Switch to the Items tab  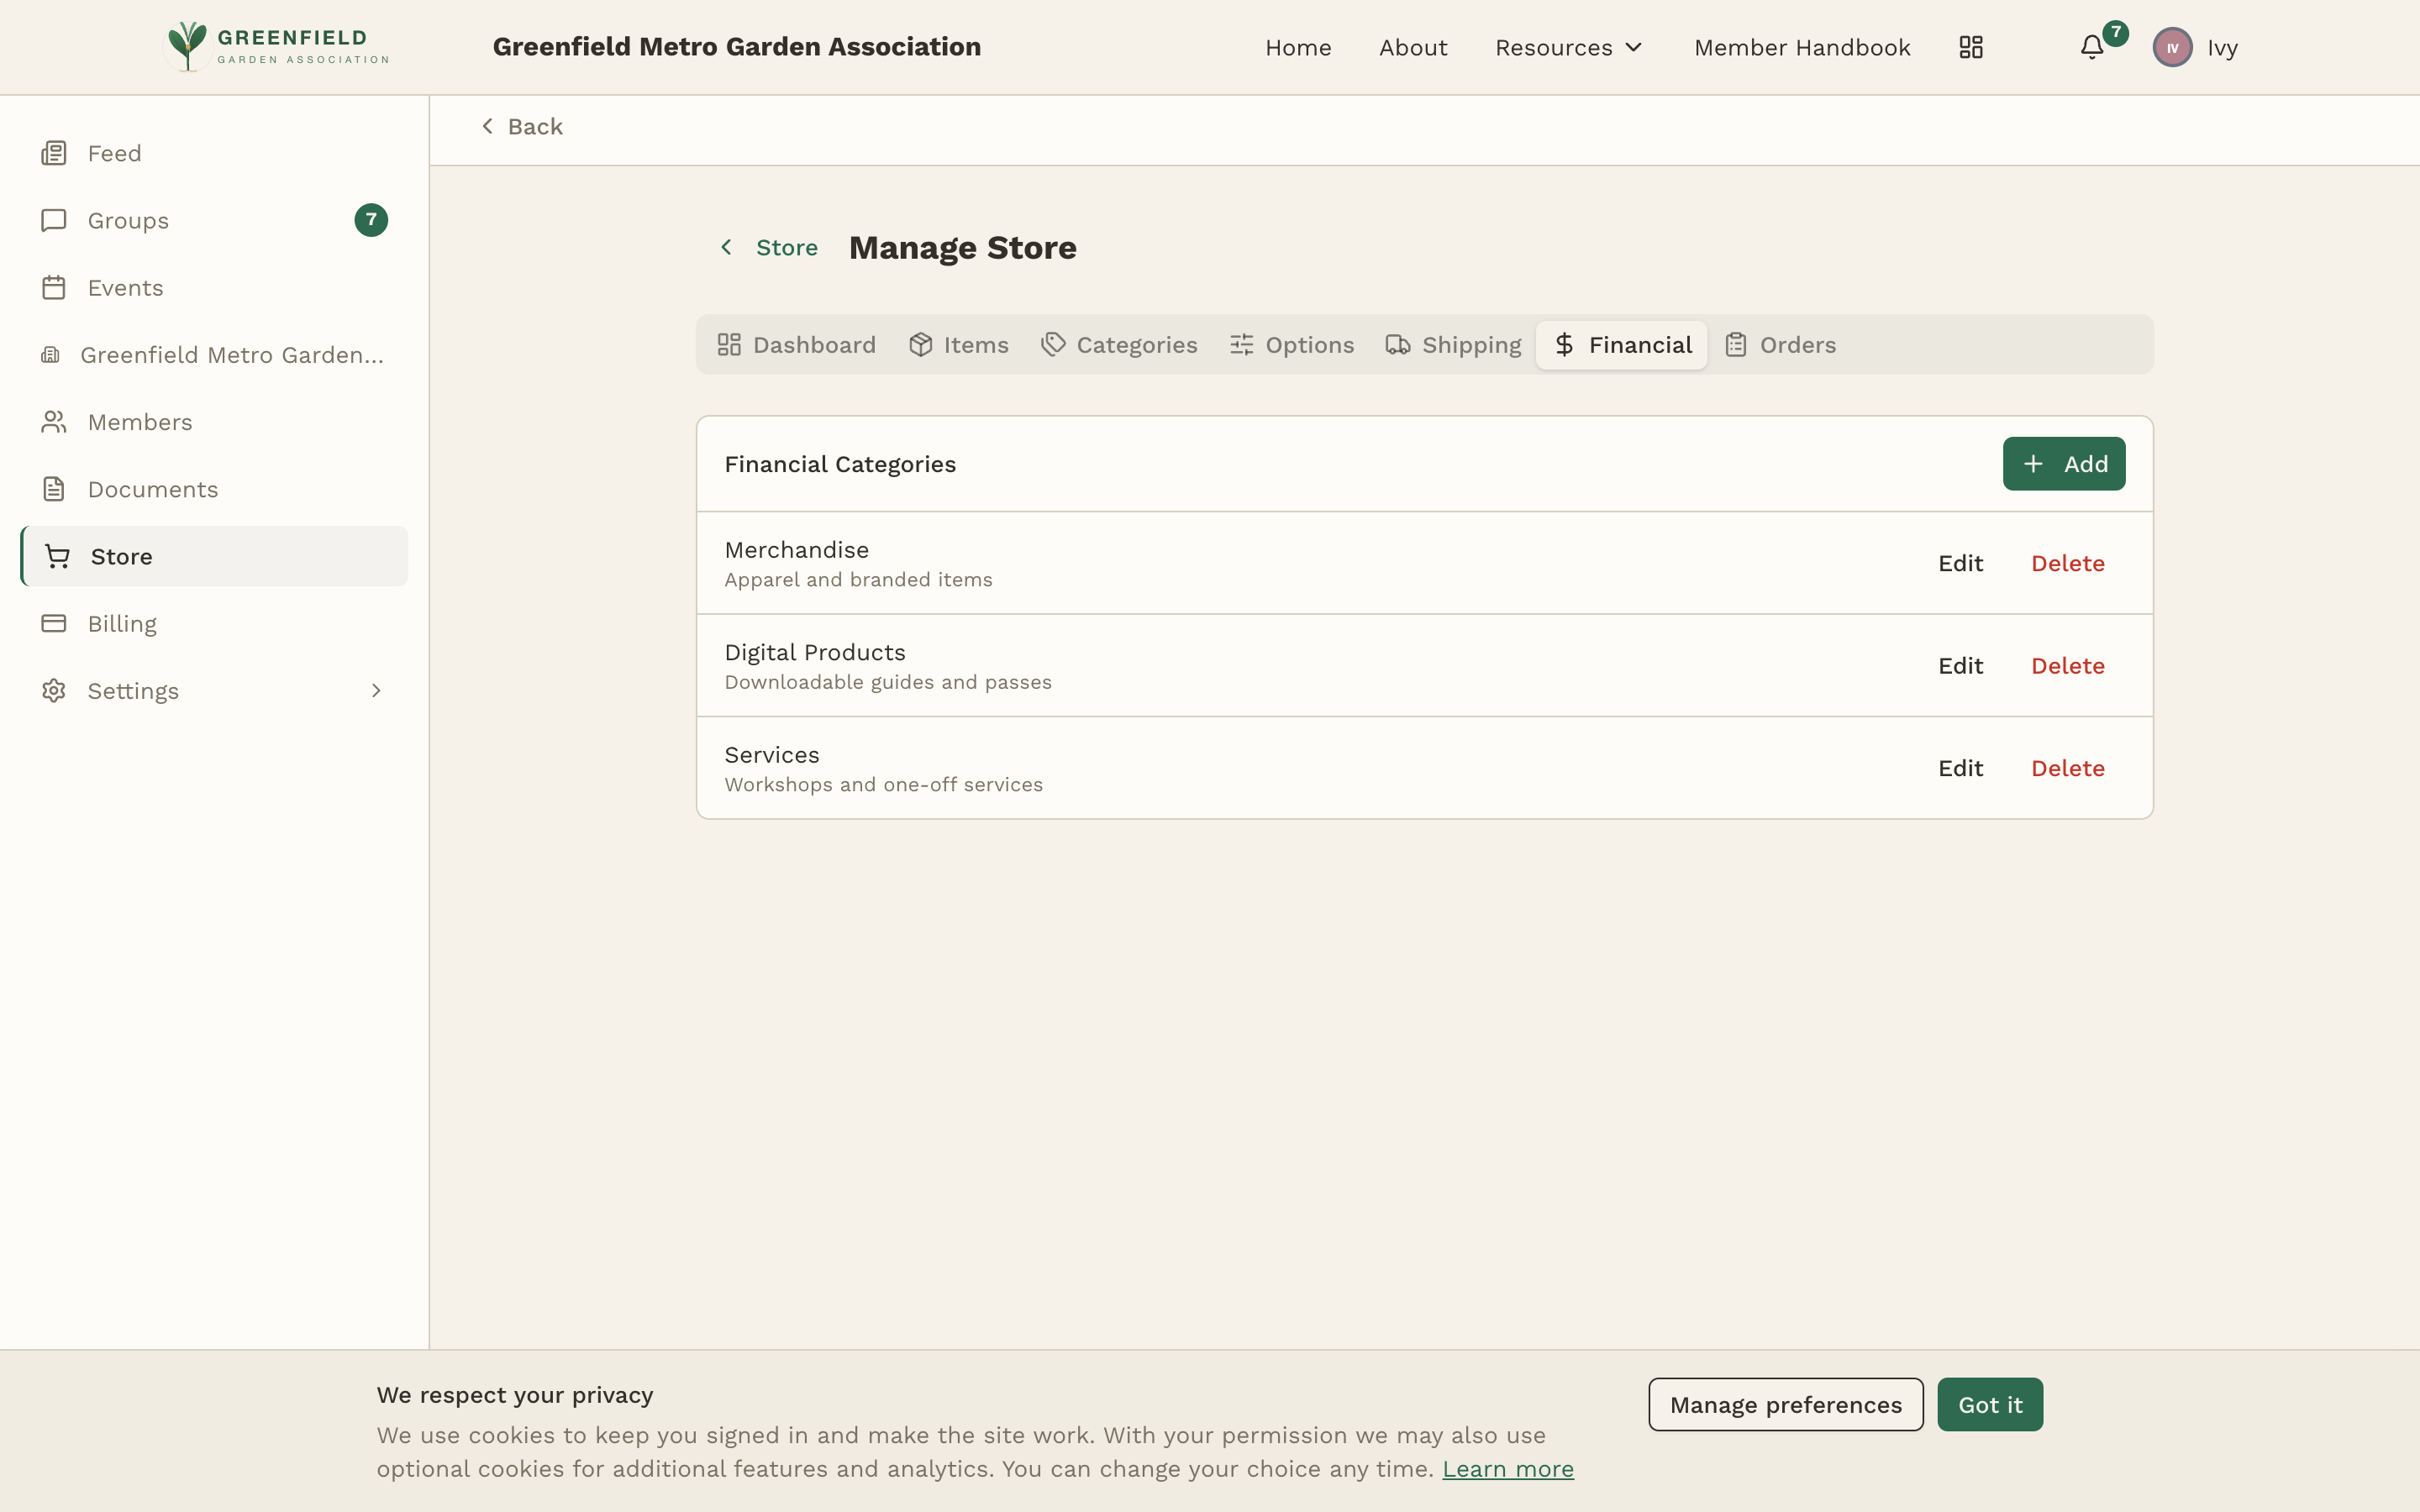(x=959, y=345)
